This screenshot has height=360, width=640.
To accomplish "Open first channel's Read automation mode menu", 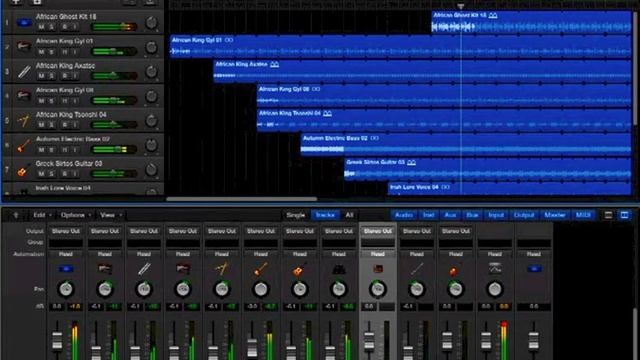I will (66, 254).
